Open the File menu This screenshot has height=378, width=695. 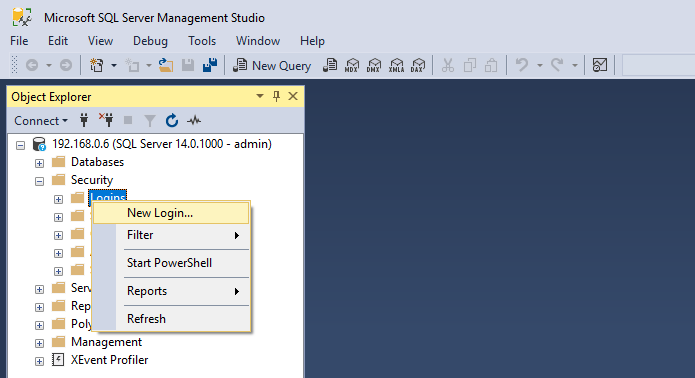(x=19, y=41)
